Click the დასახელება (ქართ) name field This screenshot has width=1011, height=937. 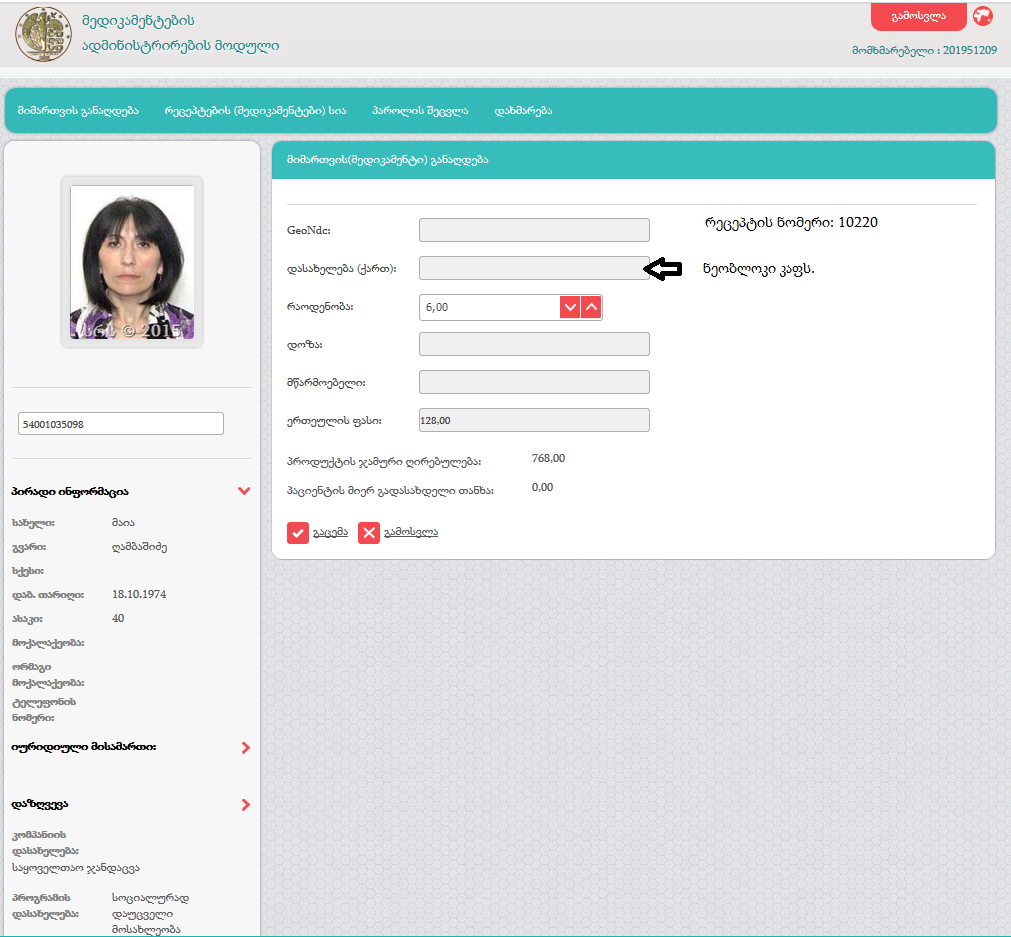(534, 268)
